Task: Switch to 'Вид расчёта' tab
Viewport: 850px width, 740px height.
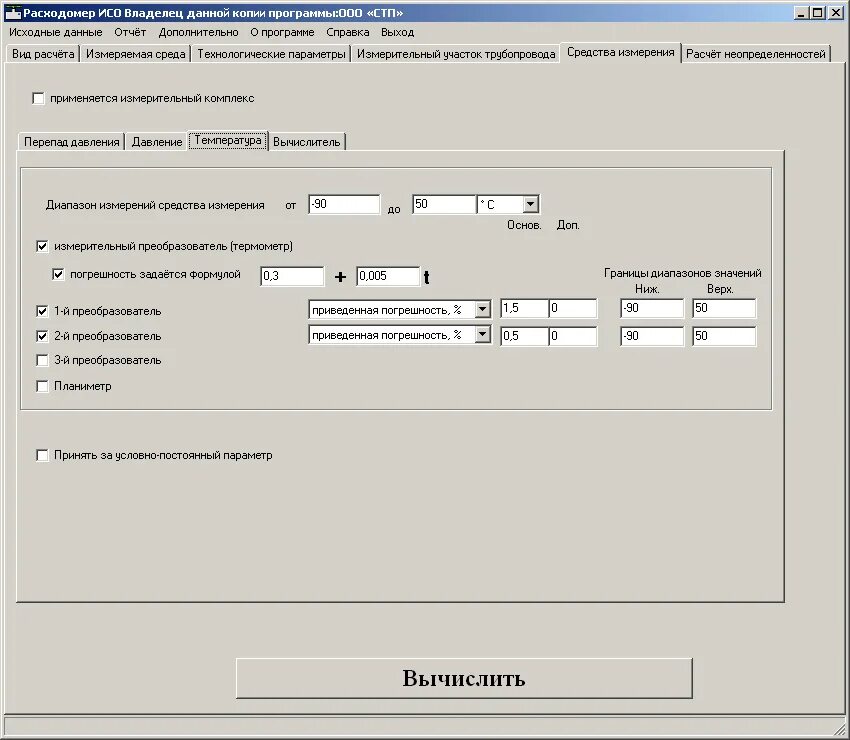Action: [43, 54]
